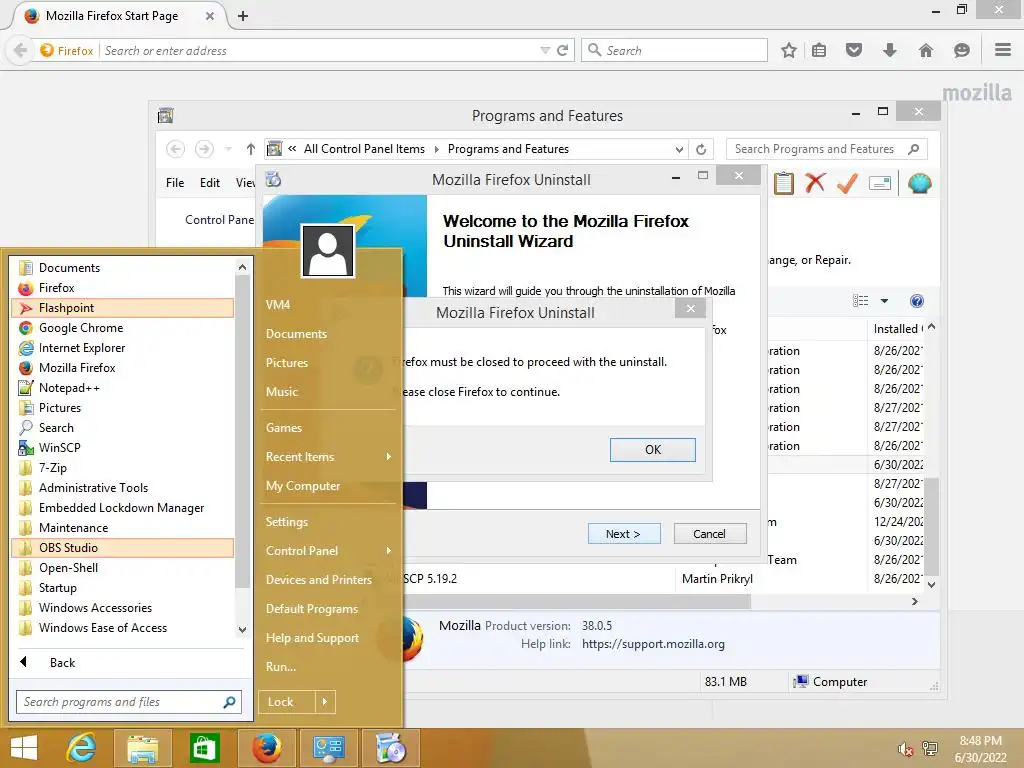Open the Lock button's arrow options

[325, 702]
